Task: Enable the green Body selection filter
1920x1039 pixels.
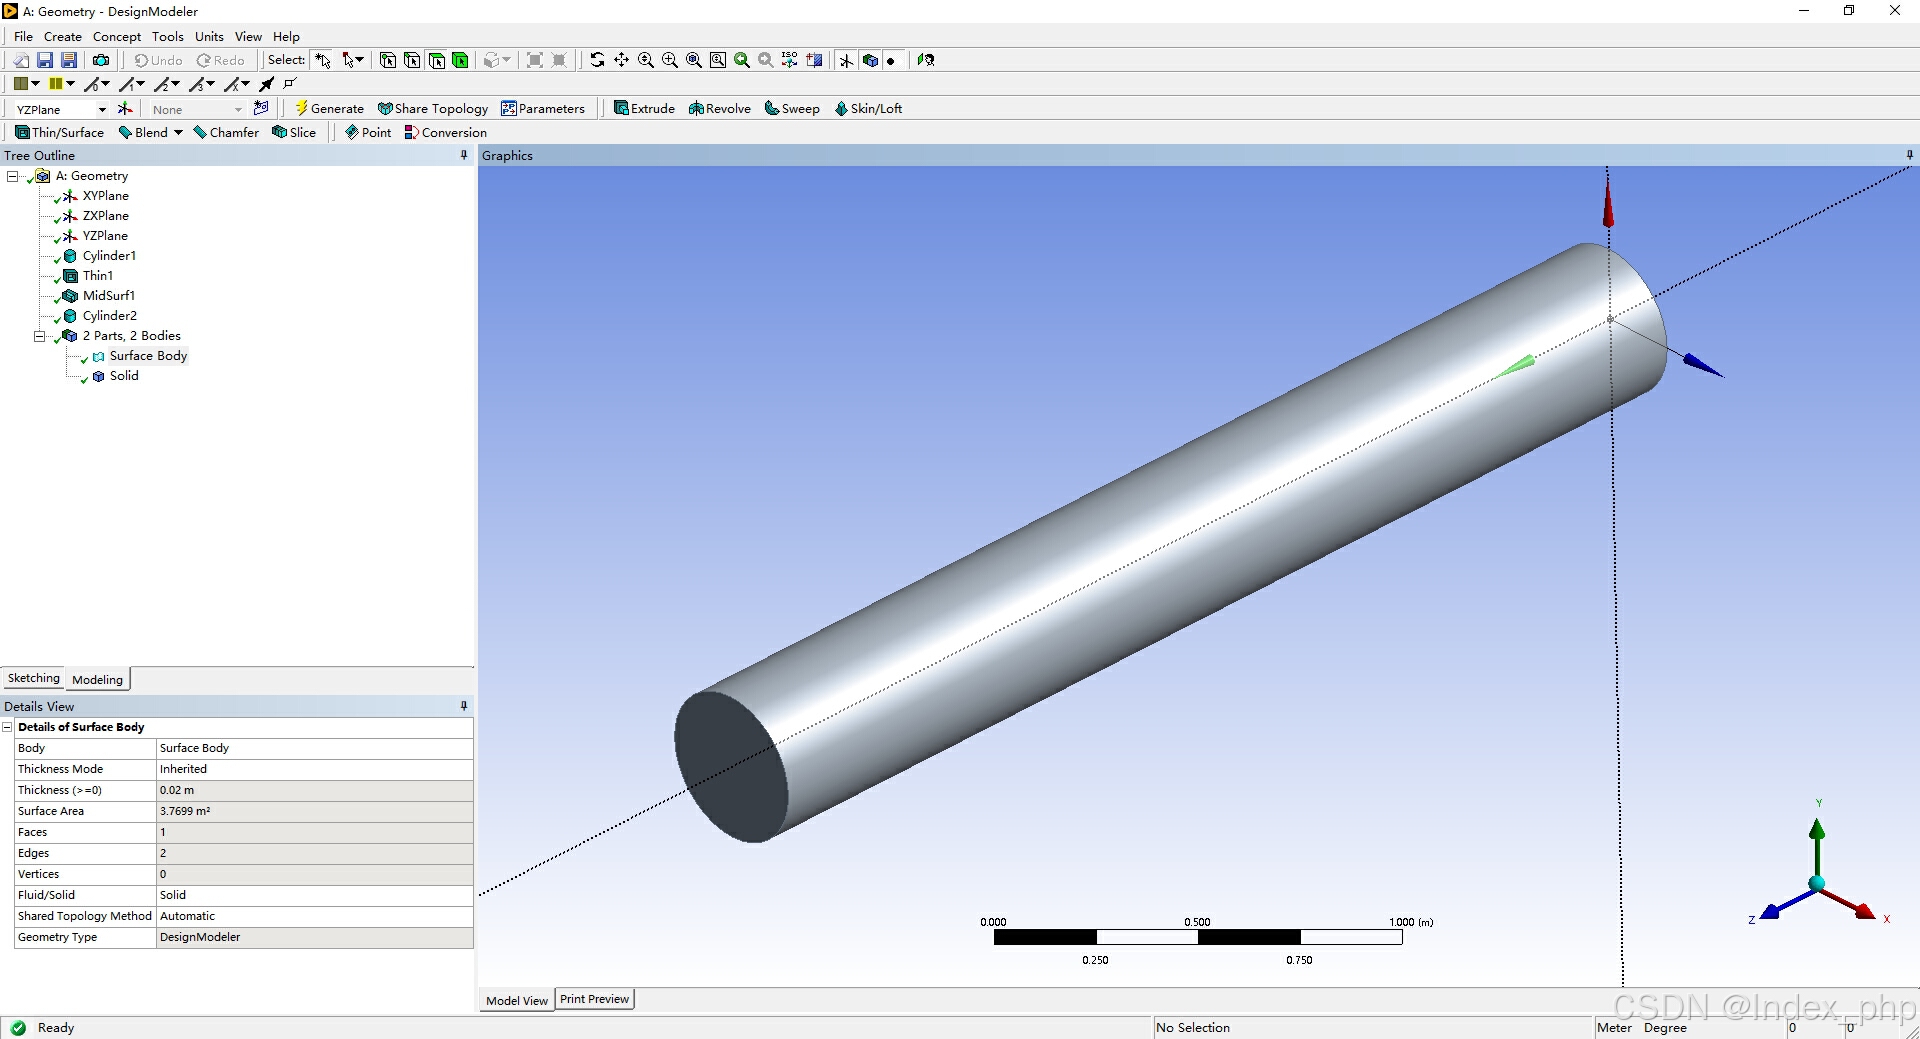Action: click(x=460, y=60)
